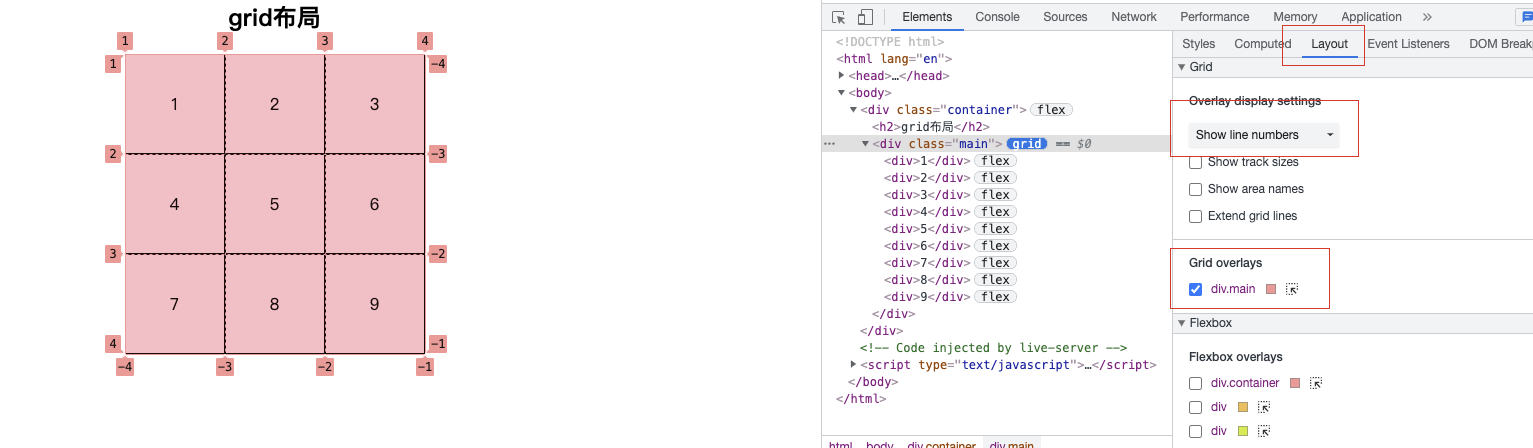1533x448 pixels.
Task: Collapse the Grid section header
Action: point(1352,67)
